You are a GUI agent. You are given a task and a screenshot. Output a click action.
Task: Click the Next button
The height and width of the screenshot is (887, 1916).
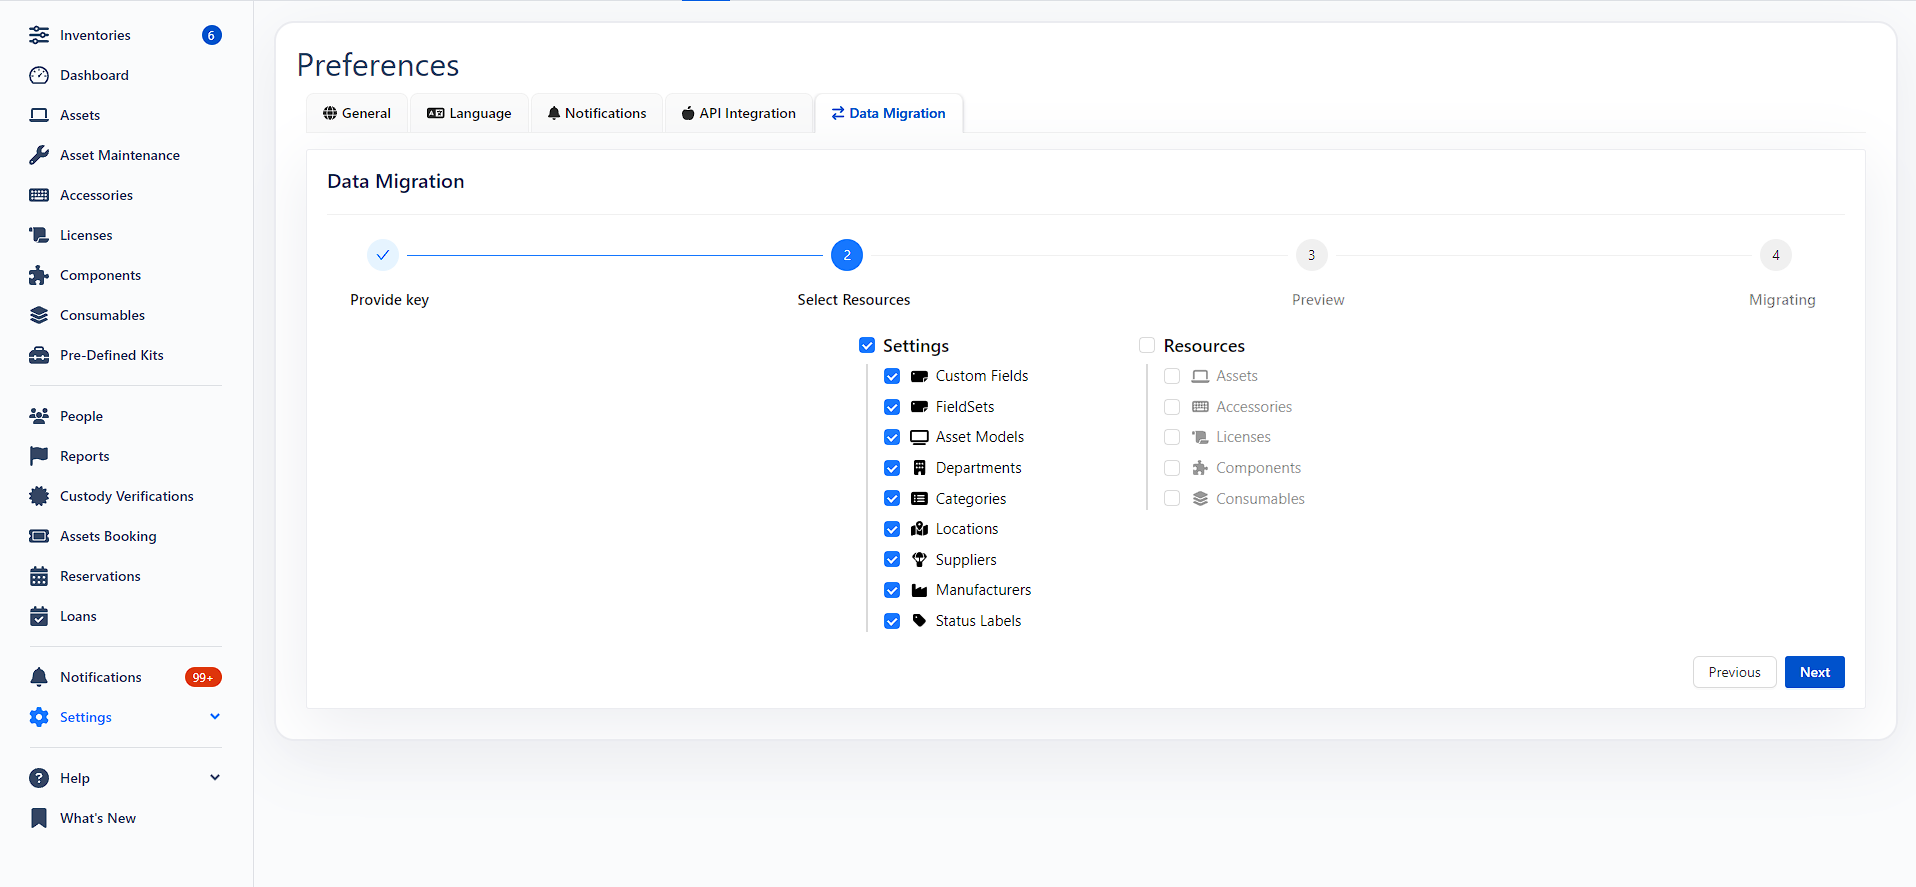click(1814, 672)
